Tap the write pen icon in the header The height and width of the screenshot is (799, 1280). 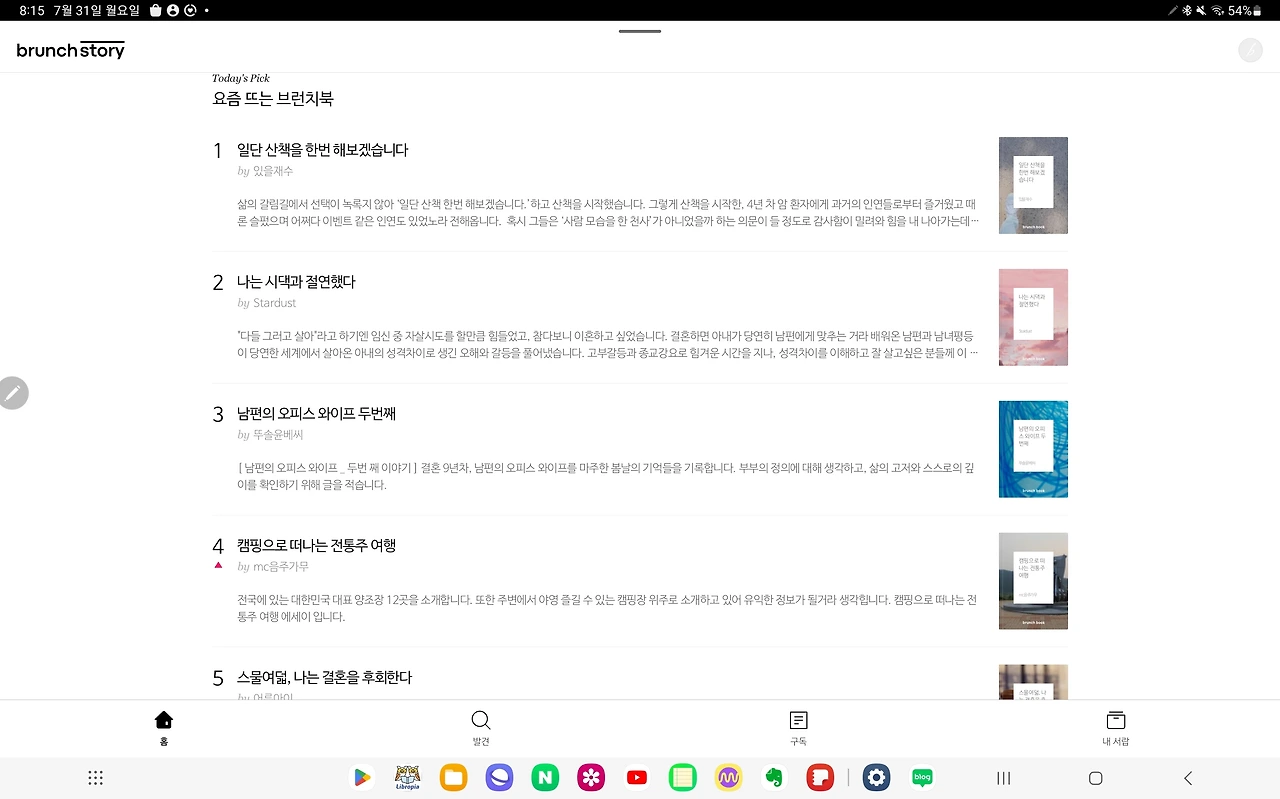coord(1250,50)
